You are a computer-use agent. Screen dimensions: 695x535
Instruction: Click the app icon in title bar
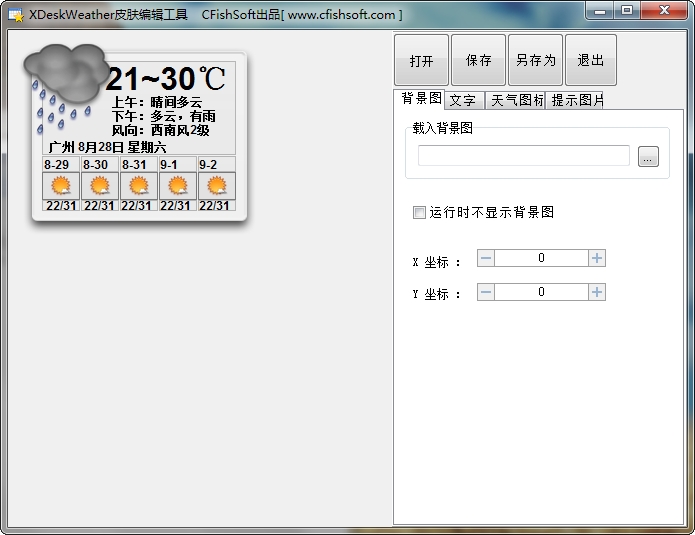point(16,15)
